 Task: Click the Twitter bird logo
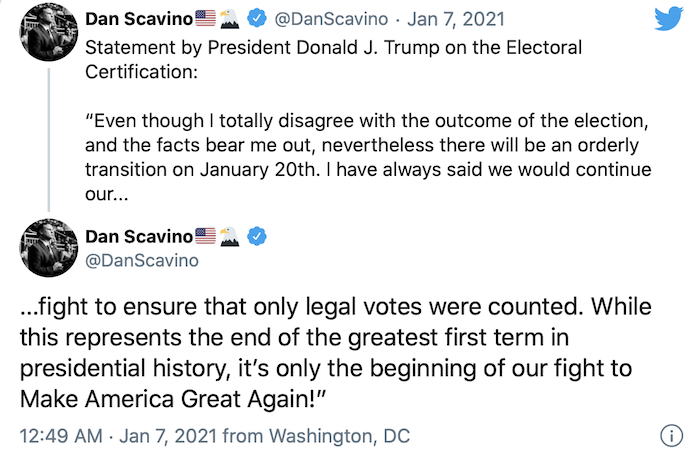point(668,18)
